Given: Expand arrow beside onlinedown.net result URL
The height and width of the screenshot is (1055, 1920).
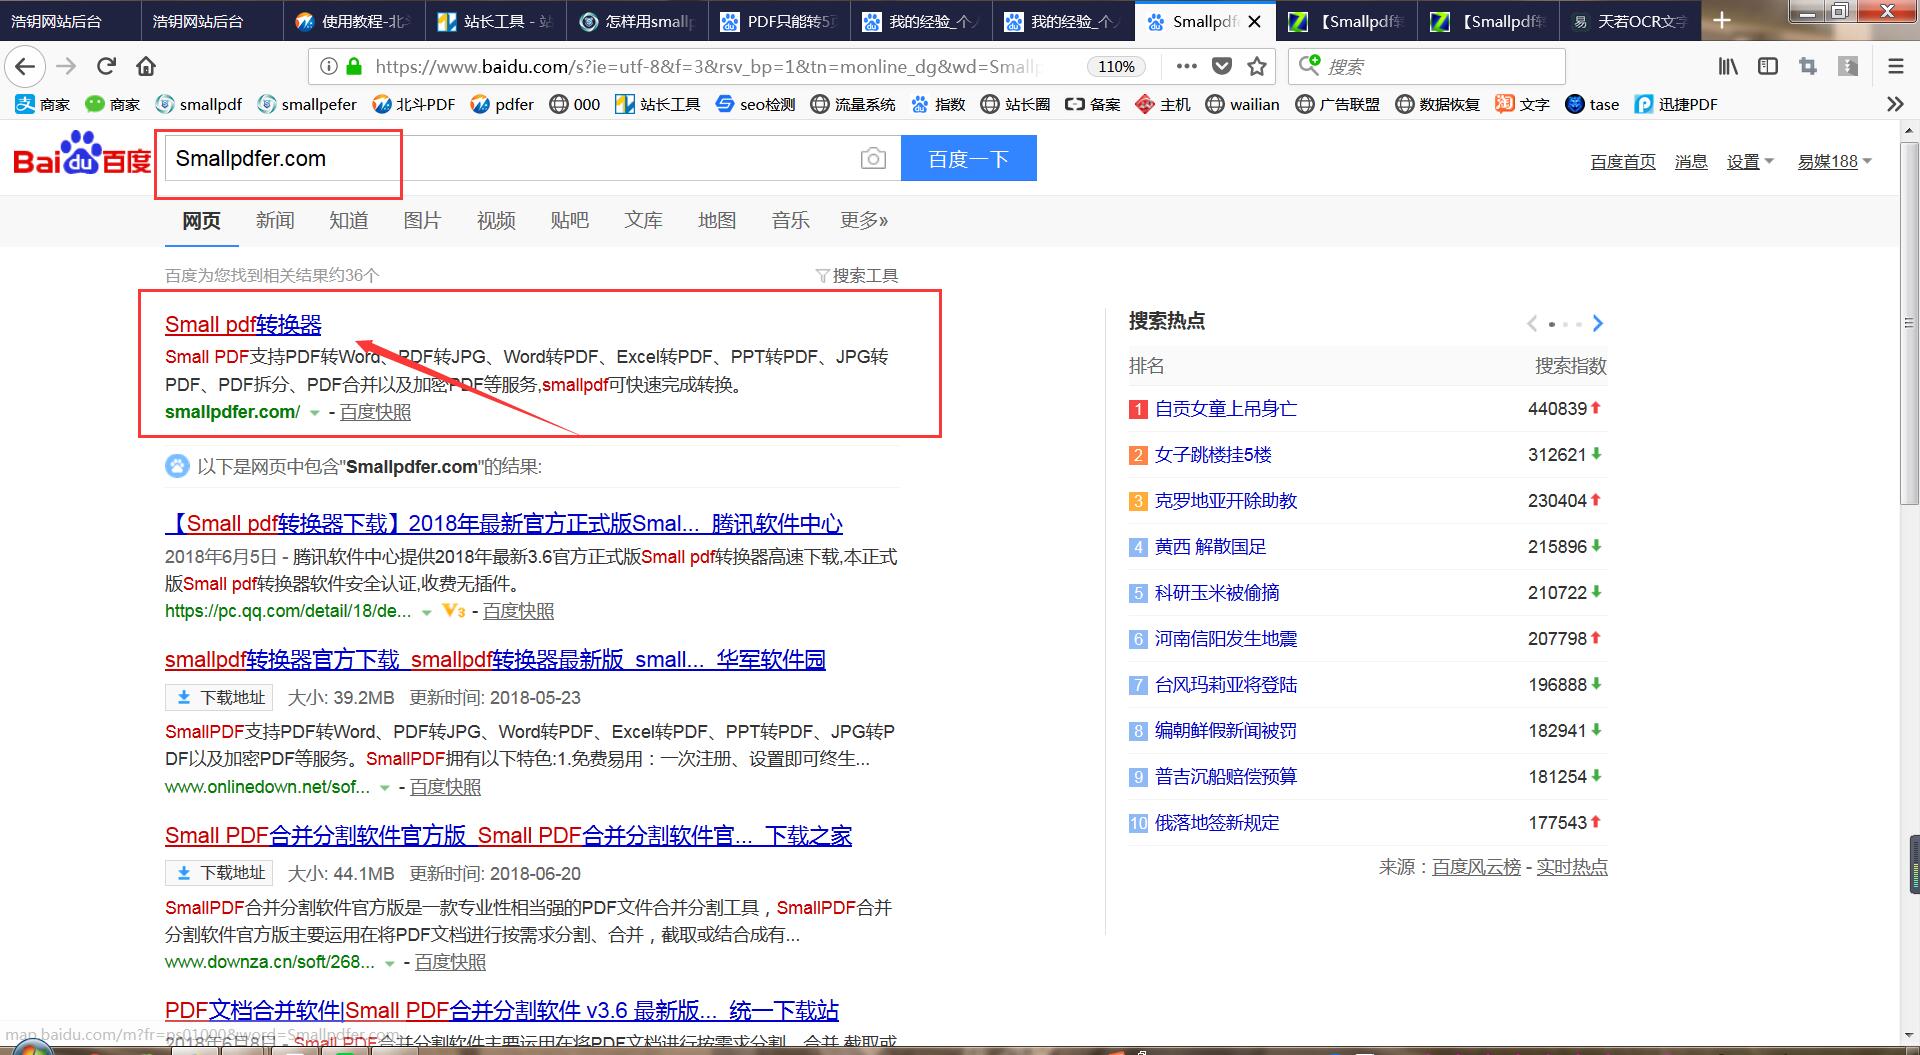Looking at the screenshot, I should [x=384, y=788].
